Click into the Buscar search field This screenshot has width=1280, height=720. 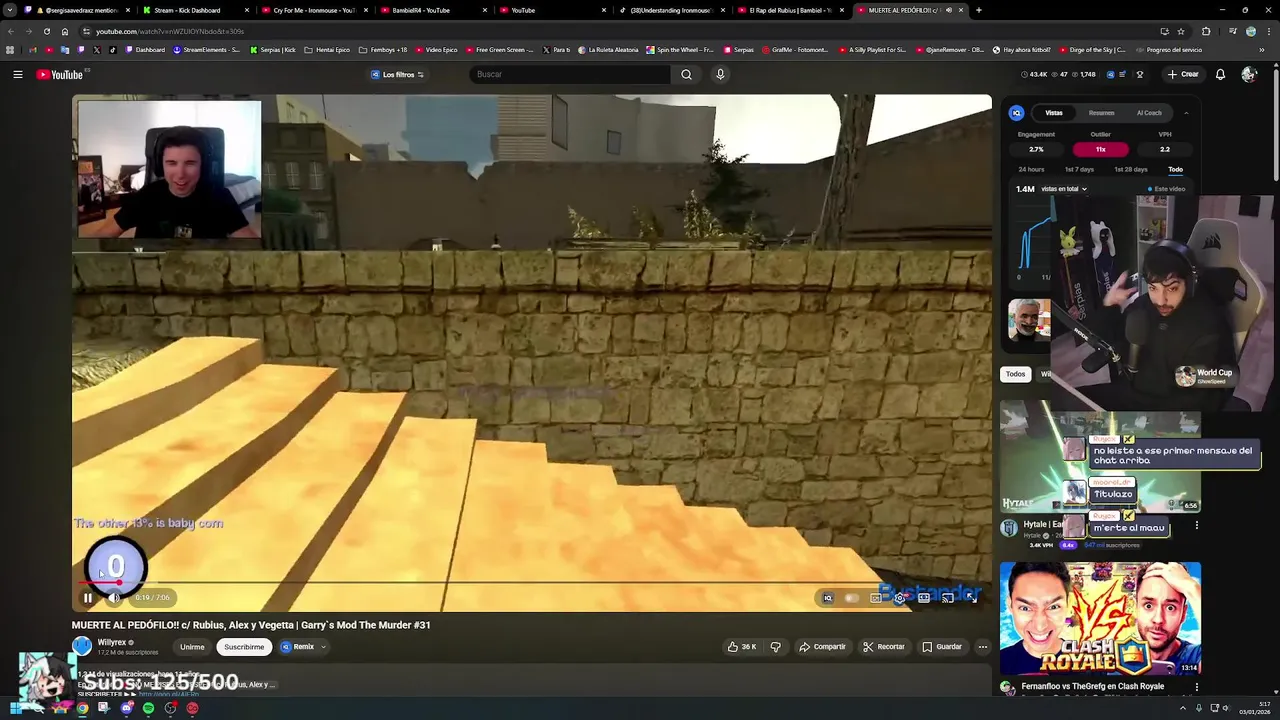click(570, 74)
